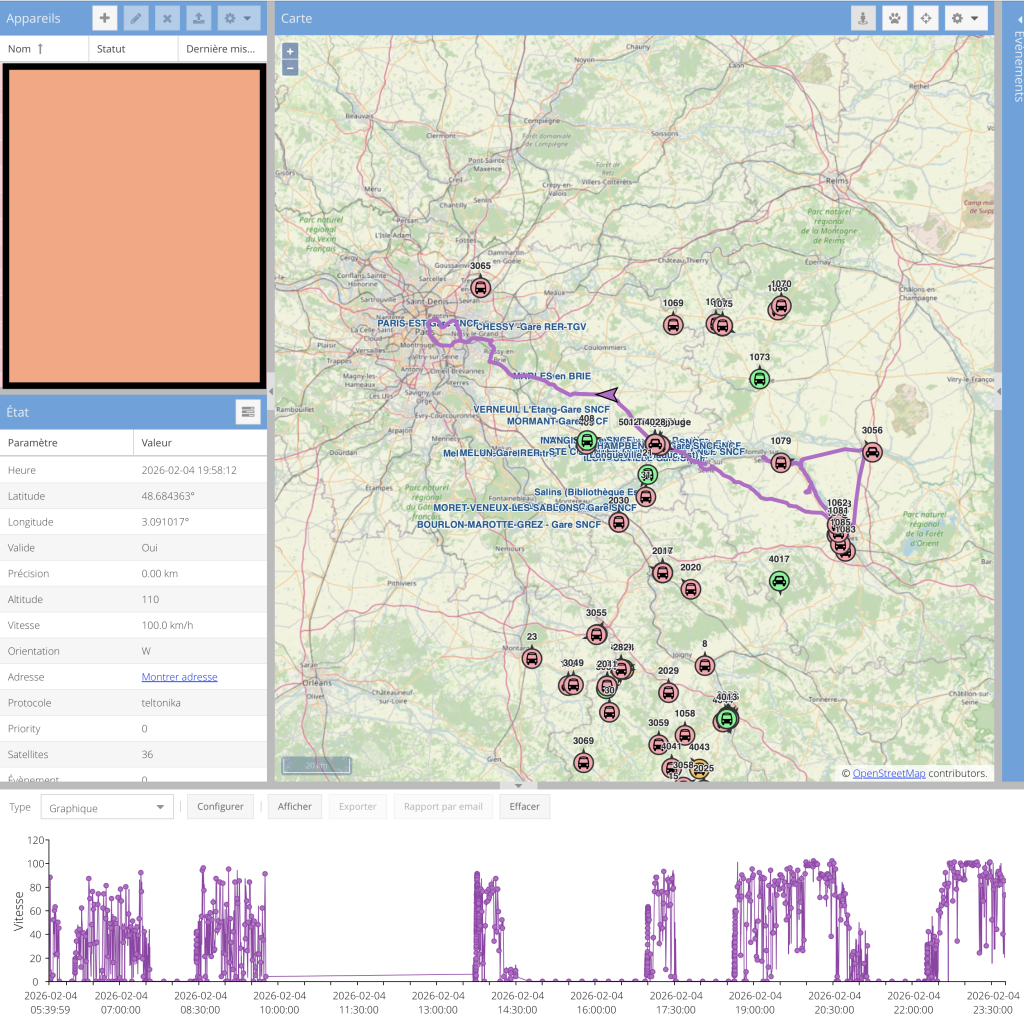Viewport: 1024px width, 1022px height.
Task: Activate the street view person icon
Action: click(863, 17)
